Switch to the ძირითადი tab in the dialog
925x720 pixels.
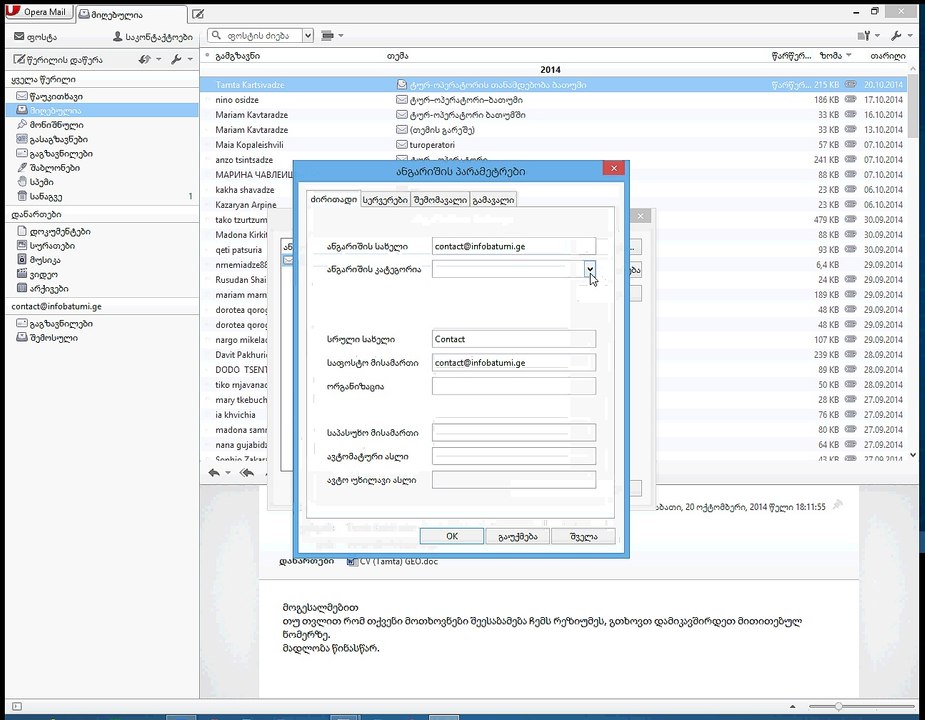(333, 199)
